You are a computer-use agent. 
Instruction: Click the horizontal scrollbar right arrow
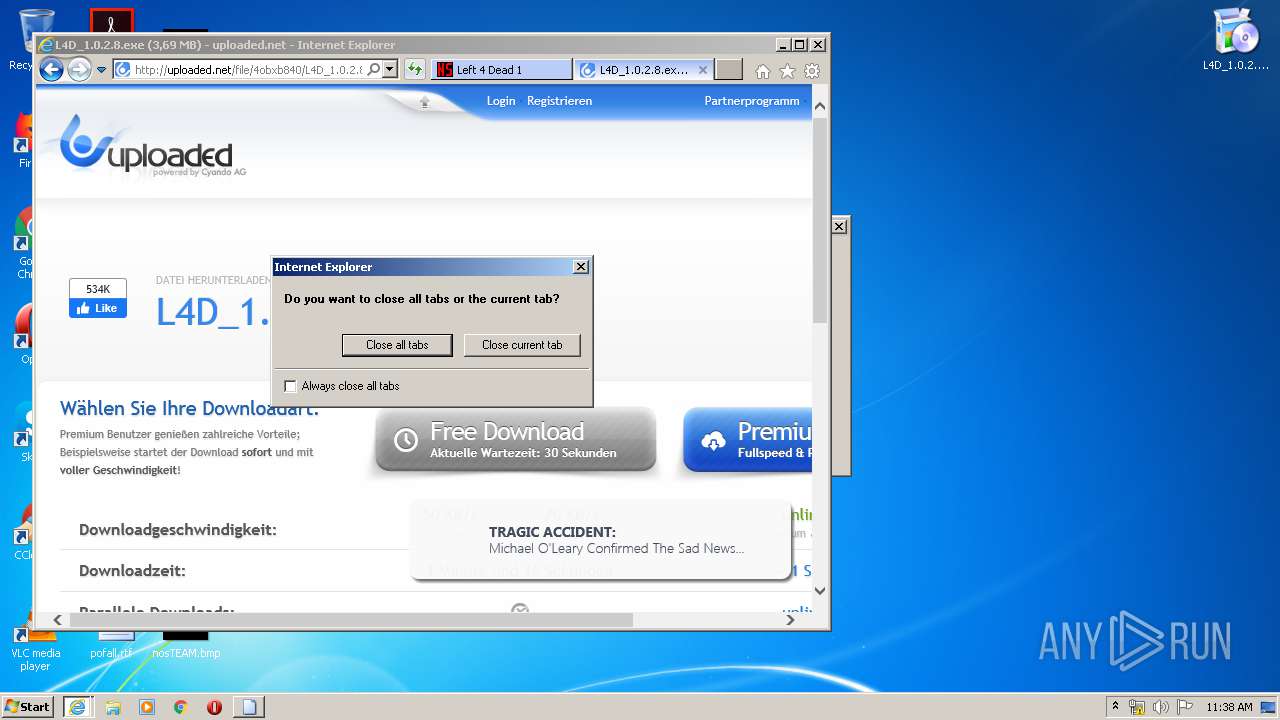[790, 620]
